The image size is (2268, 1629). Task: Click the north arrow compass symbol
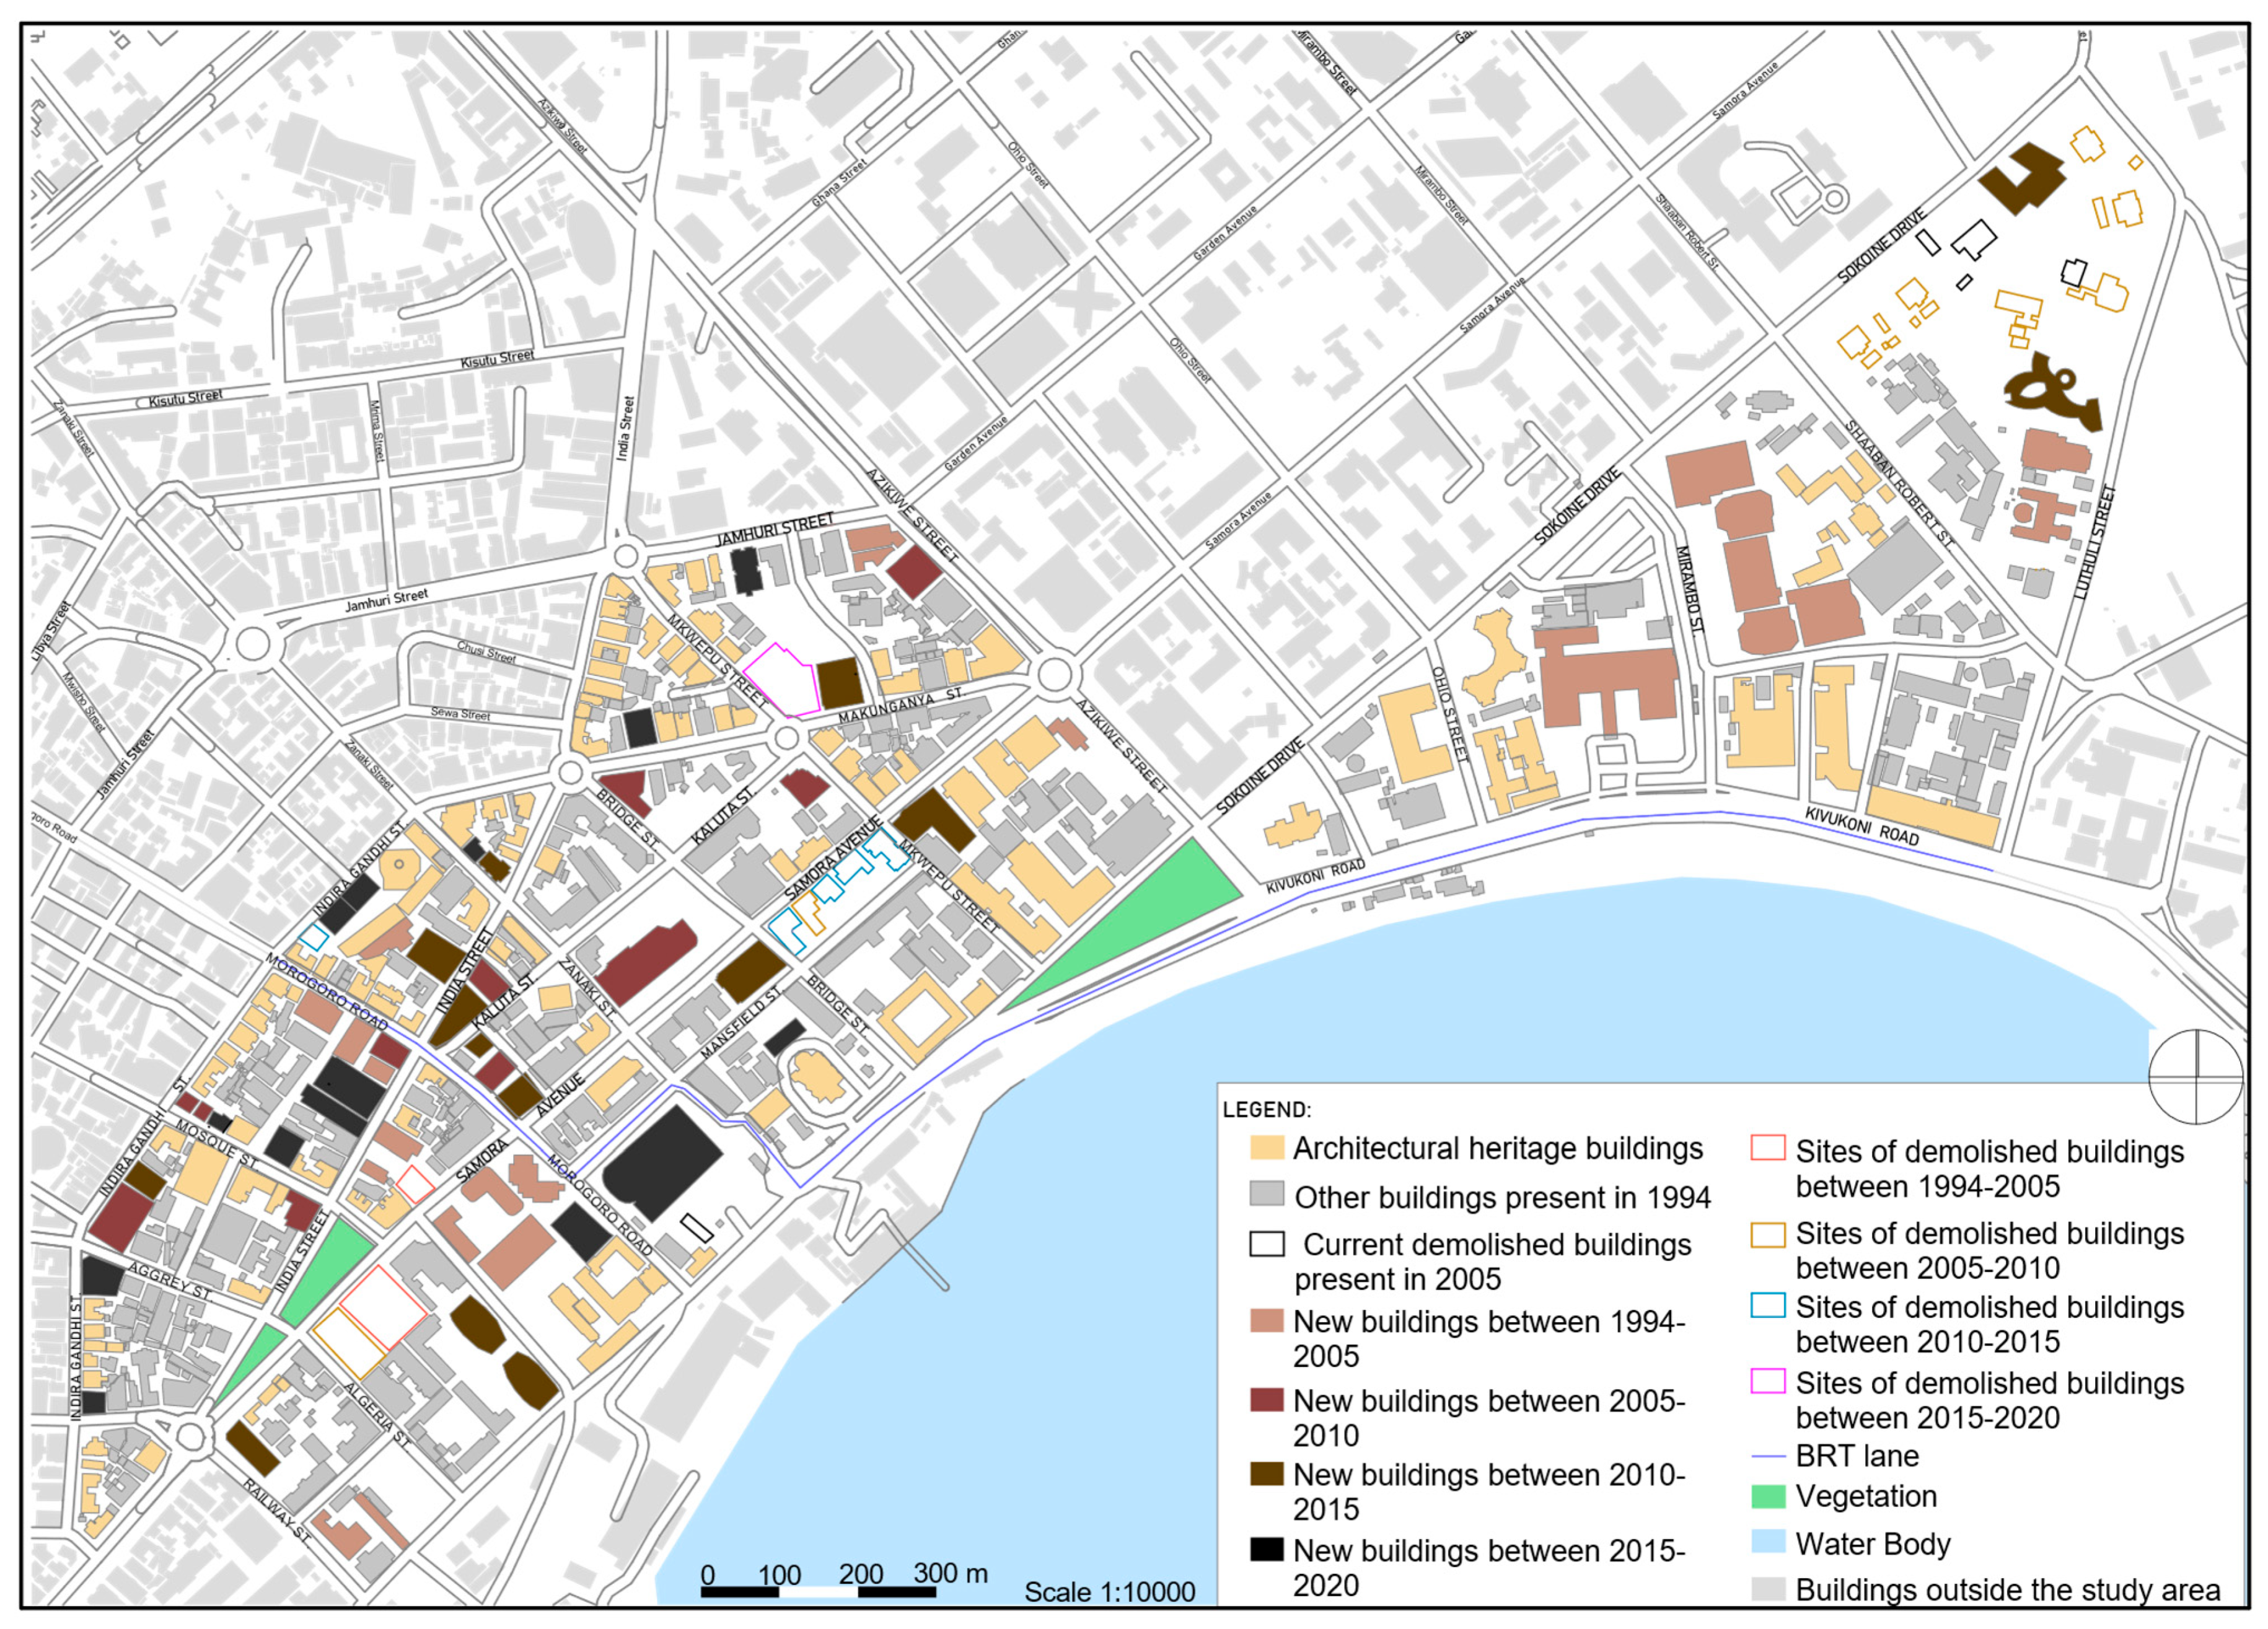coord(2196,1076)
